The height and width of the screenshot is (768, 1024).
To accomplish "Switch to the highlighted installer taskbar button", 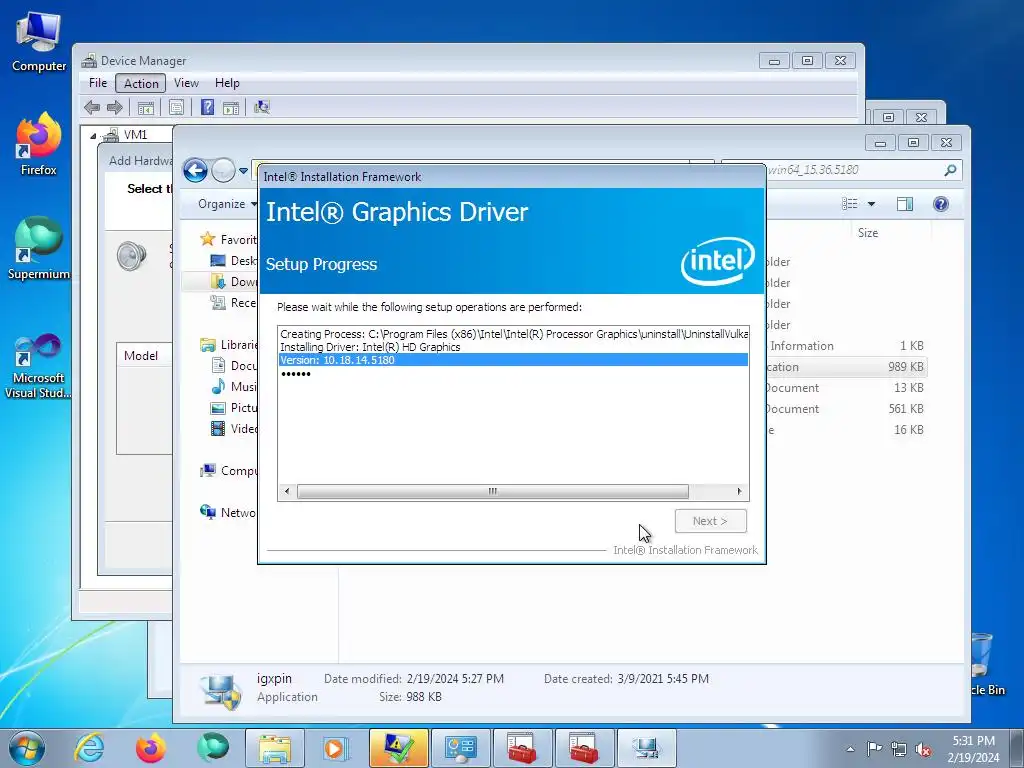I will [398, 748].
